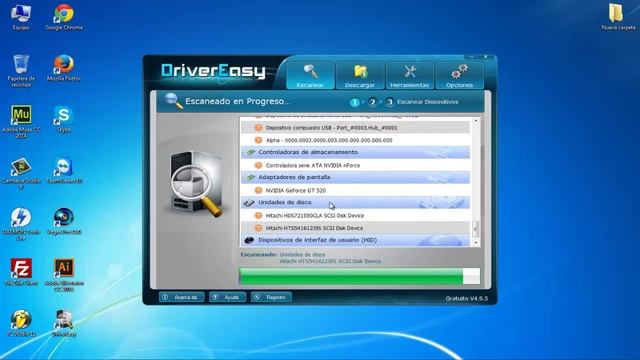Select Controladora serie ATA NVIDIA nForce
The width and height of the screenshot is (640, 360).
(x=355, y=165)
